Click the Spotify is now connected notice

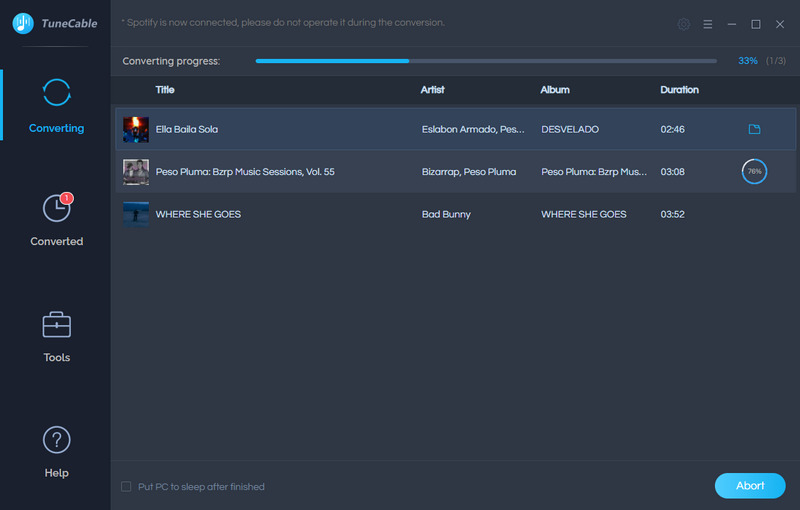[x=283, y=22]
